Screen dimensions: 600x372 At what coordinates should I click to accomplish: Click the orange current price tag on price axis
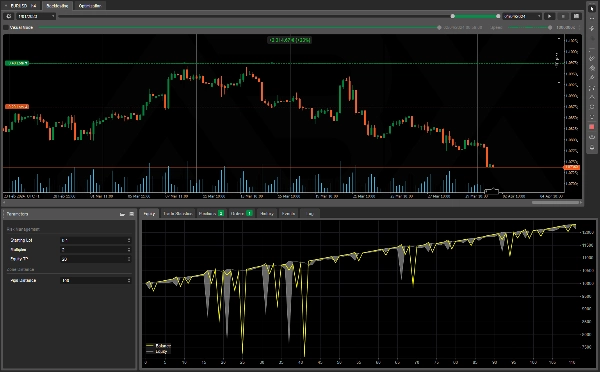572,167
